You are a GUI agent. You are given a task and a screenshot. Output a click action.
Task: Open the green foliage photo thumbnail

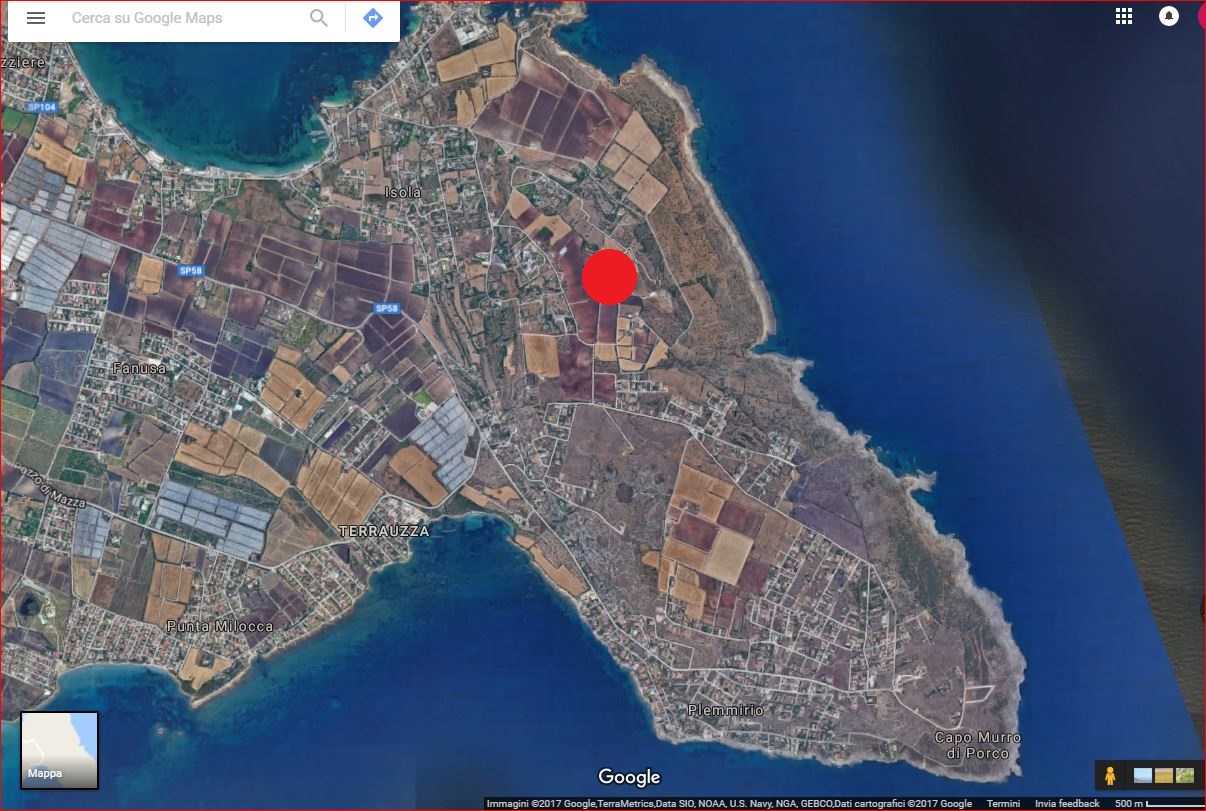pyautogui.click(x=1185, y=775)
